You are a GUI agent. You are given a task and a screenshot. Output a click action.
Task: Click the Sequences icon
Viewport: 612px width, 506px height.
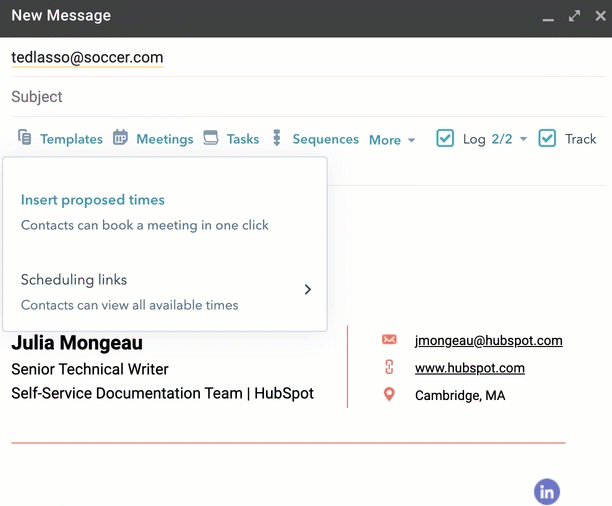tap(277, 138)
